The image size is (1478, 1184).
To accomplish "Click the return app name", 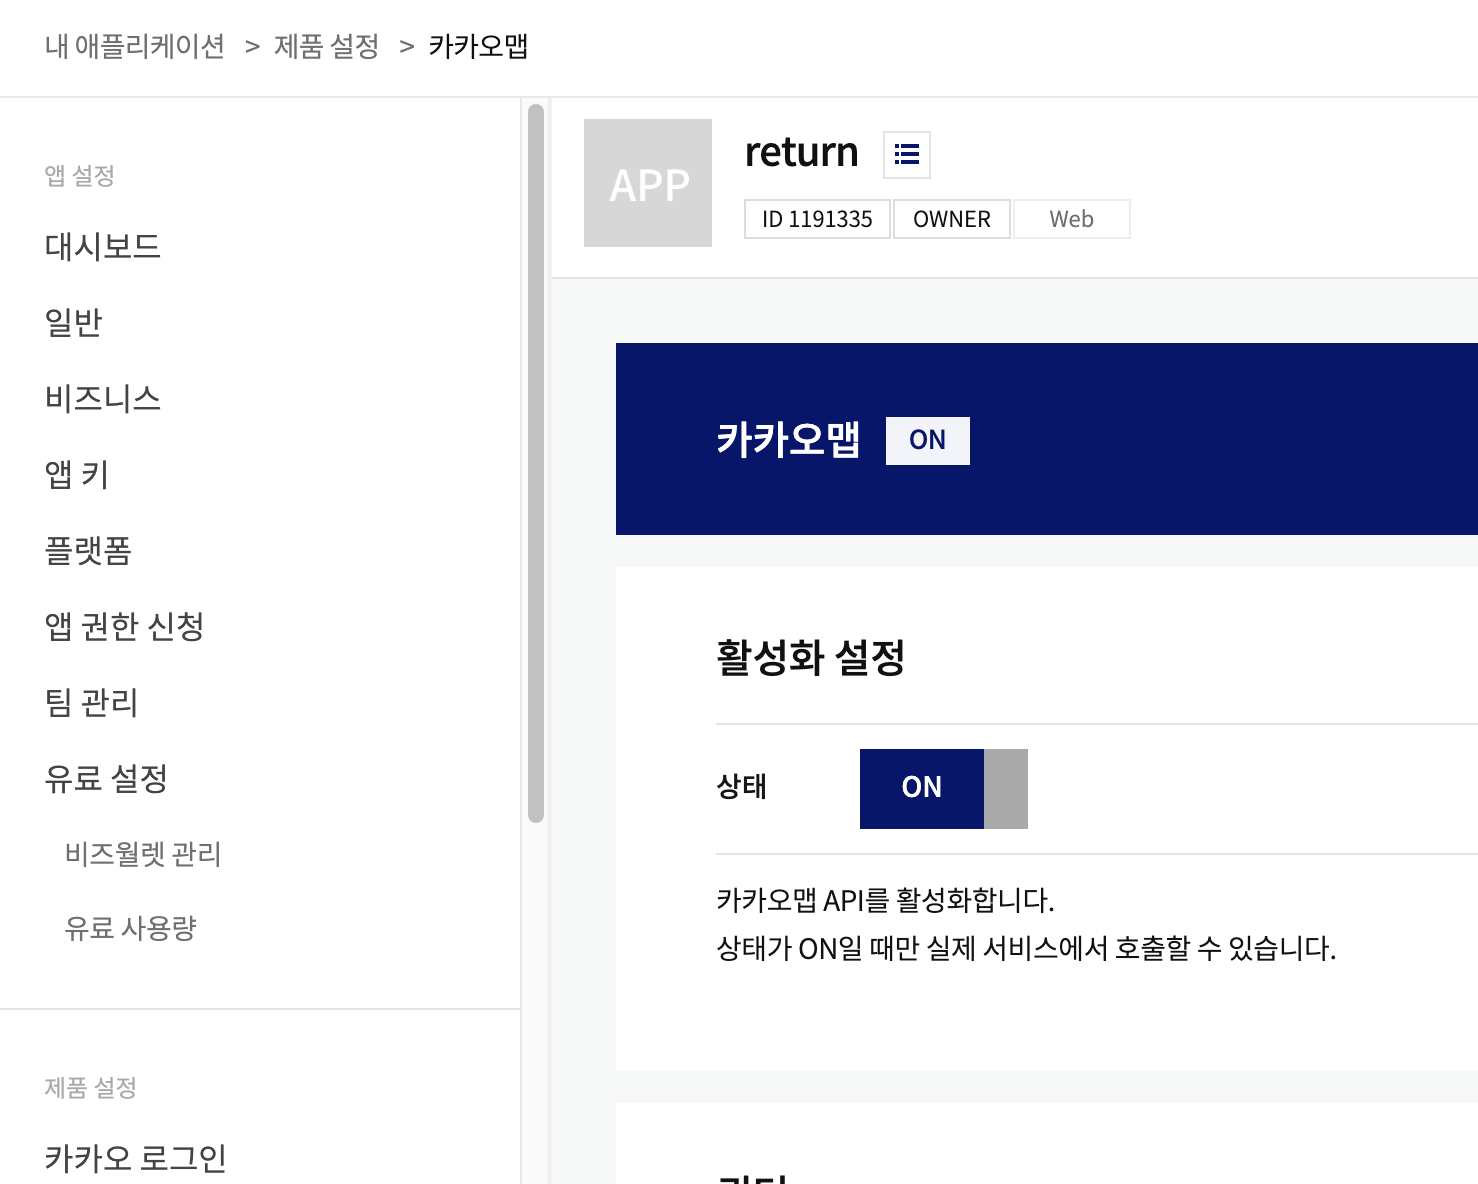I will click(802, 152).
